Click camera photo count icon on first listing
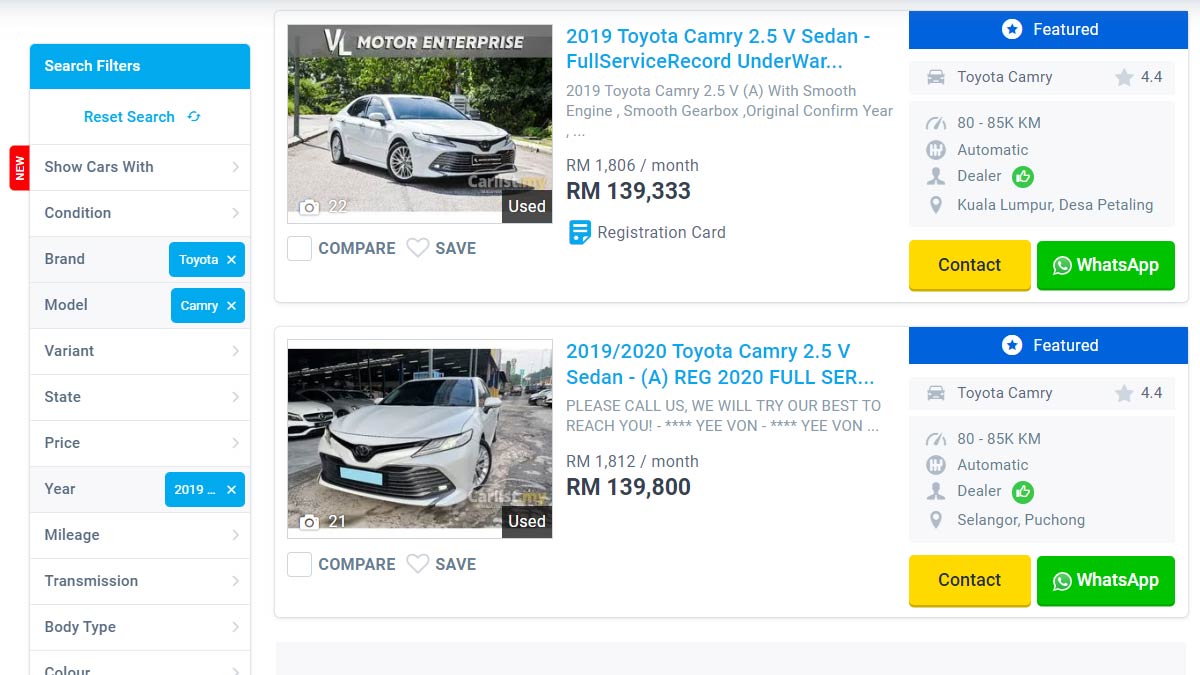The image size is (1200, 675). click(310, 207)
